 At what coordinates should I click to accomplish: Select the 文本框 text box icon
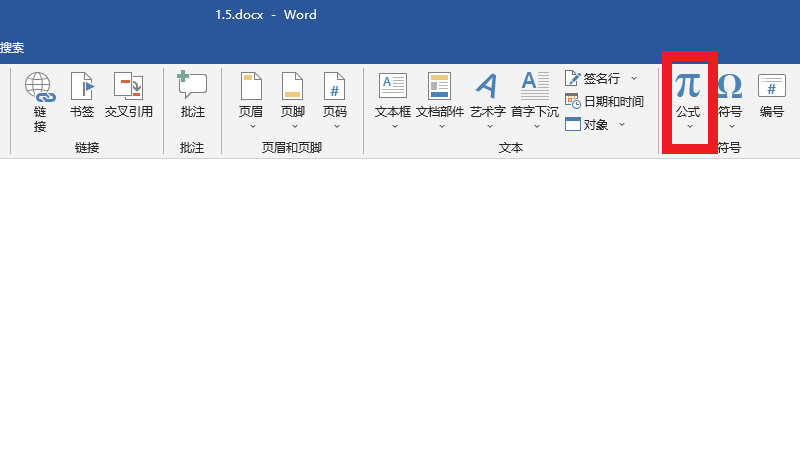393,87
